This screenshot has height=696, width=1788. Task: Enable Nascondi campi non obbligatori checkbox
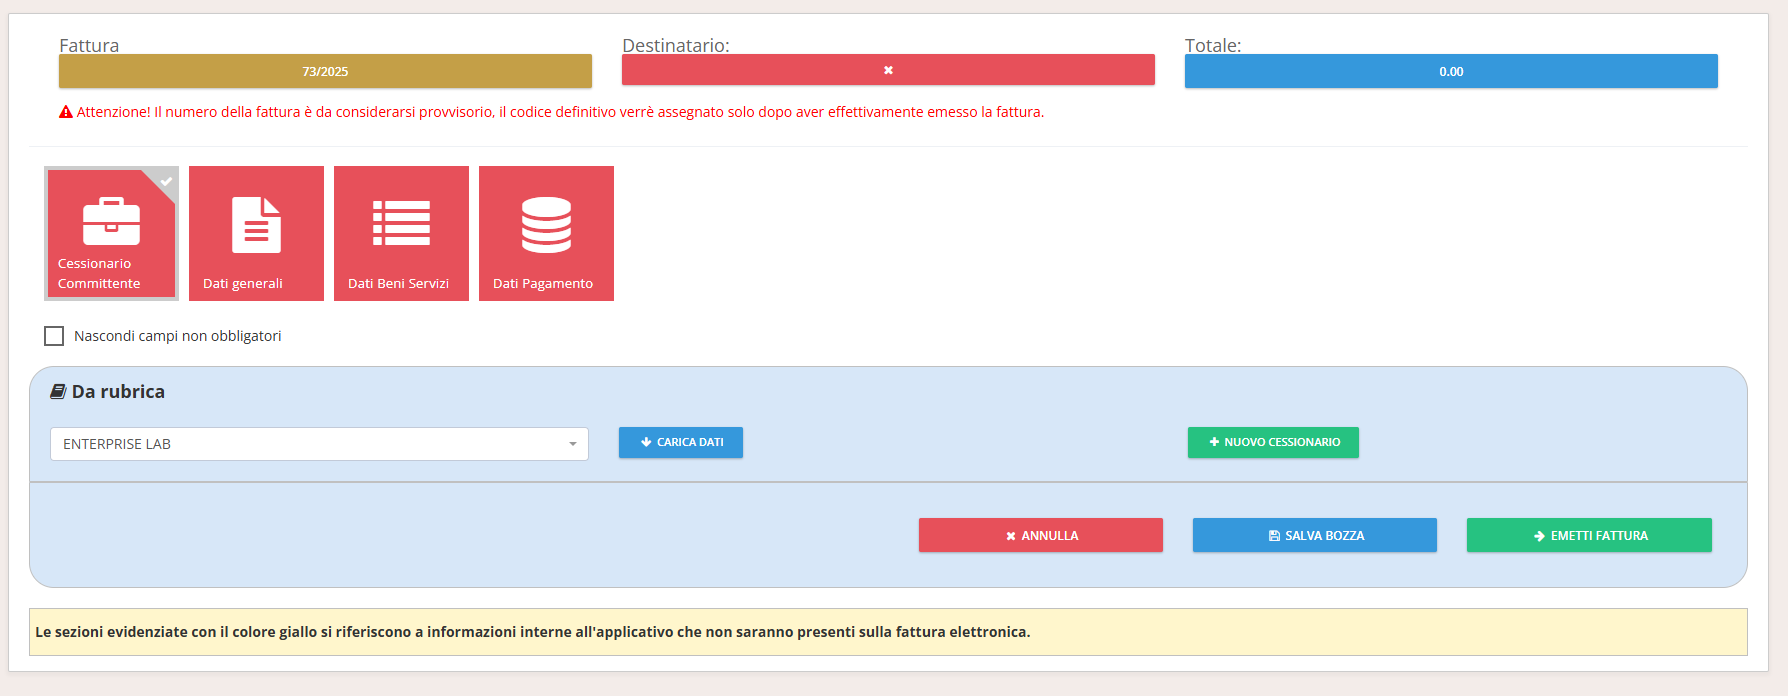pos(54,336)
